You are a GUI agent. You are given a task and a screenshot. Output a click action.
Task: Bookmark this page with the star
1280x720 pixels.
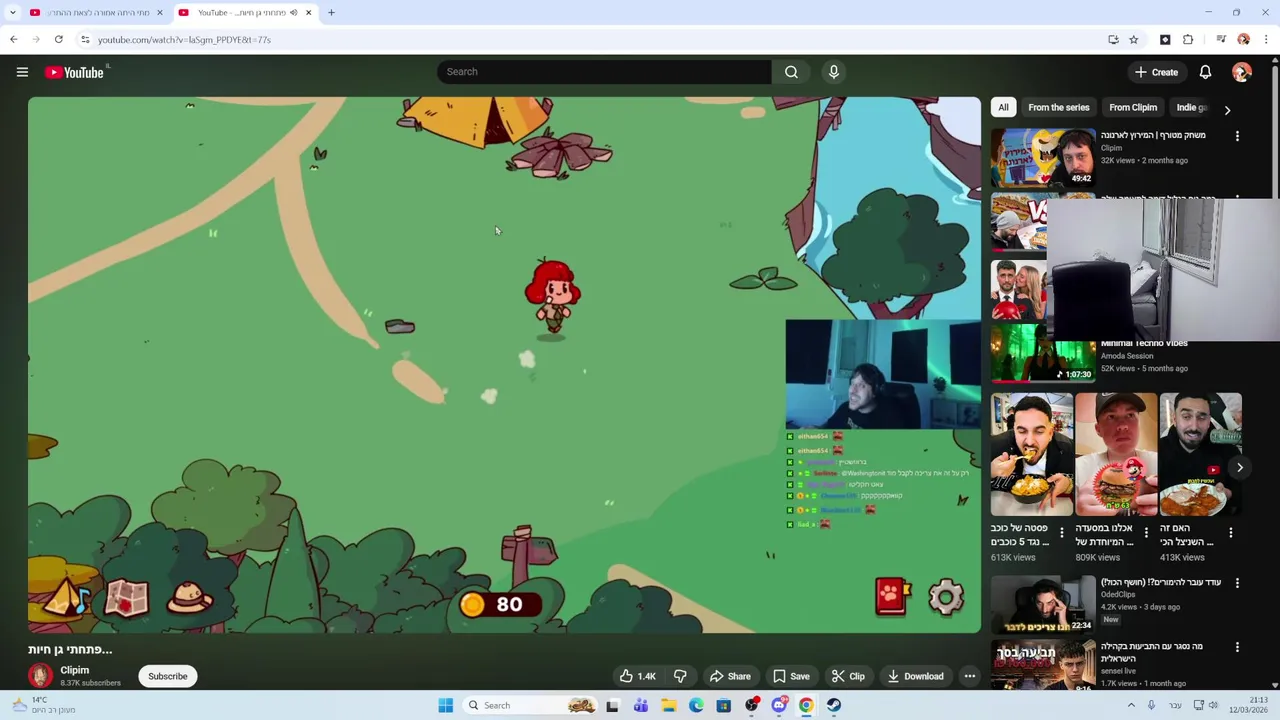pos(1133,40)
